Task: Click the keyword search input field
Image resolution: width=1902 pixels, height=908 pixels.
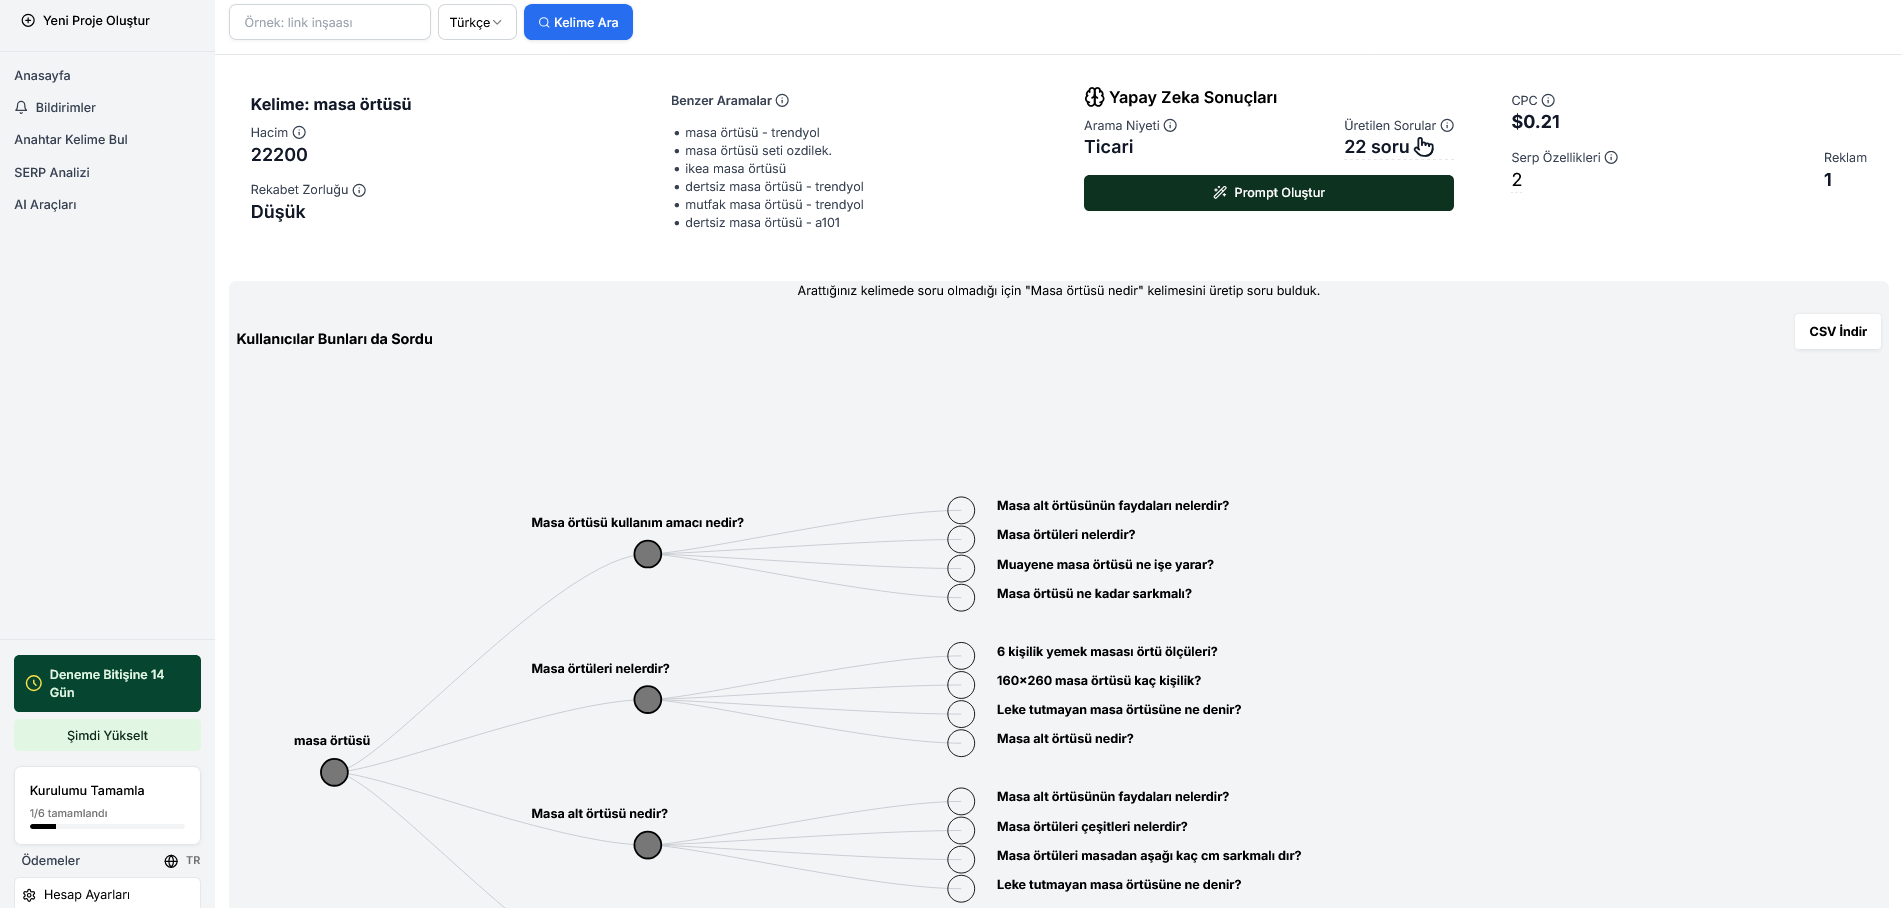Action: pyautogui.click(x=329, y=21)
